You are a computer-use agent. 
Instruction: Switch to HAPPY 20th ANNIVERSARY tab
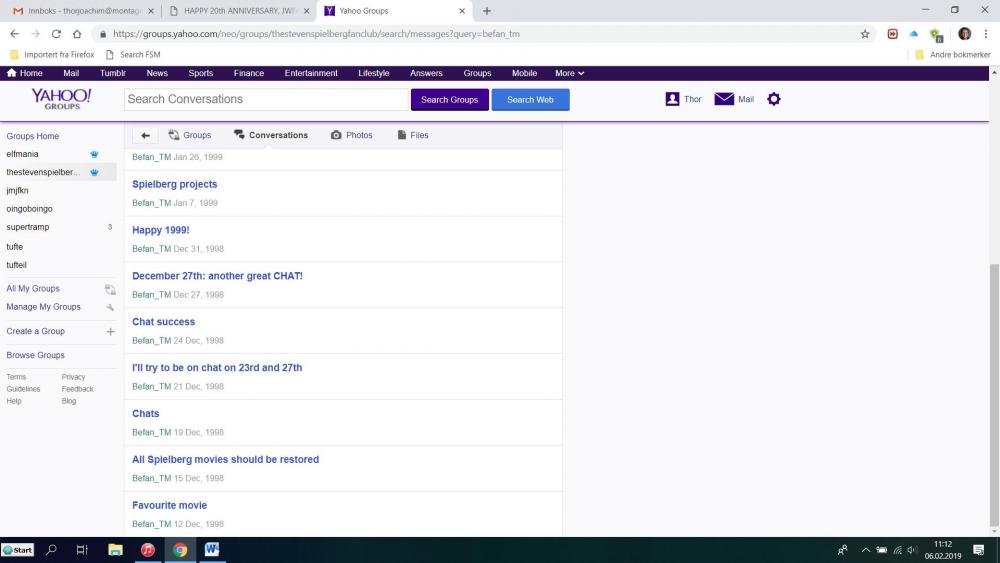coord(239,11)
